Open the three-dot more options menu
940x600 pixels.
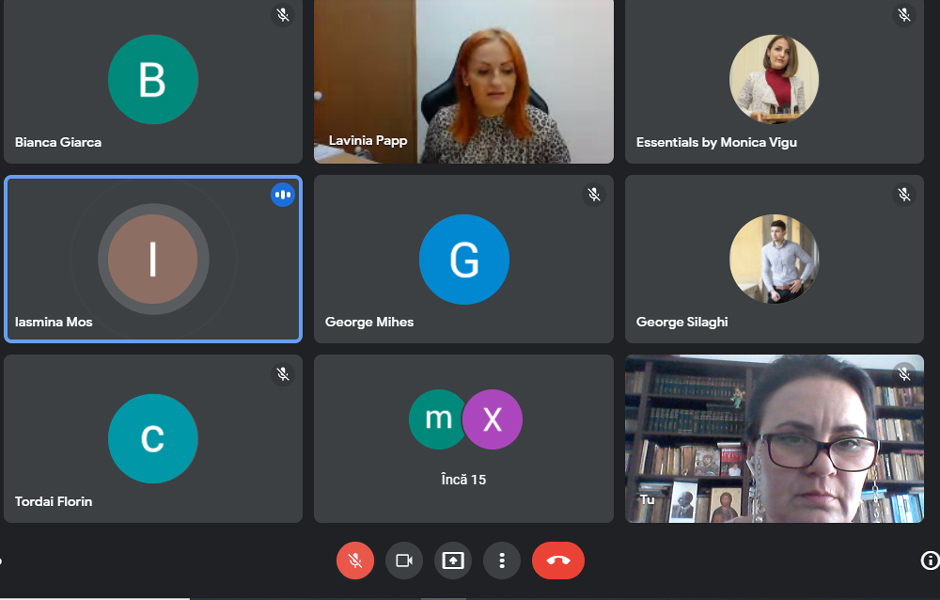pyautogui.click(x=502, y=560)
